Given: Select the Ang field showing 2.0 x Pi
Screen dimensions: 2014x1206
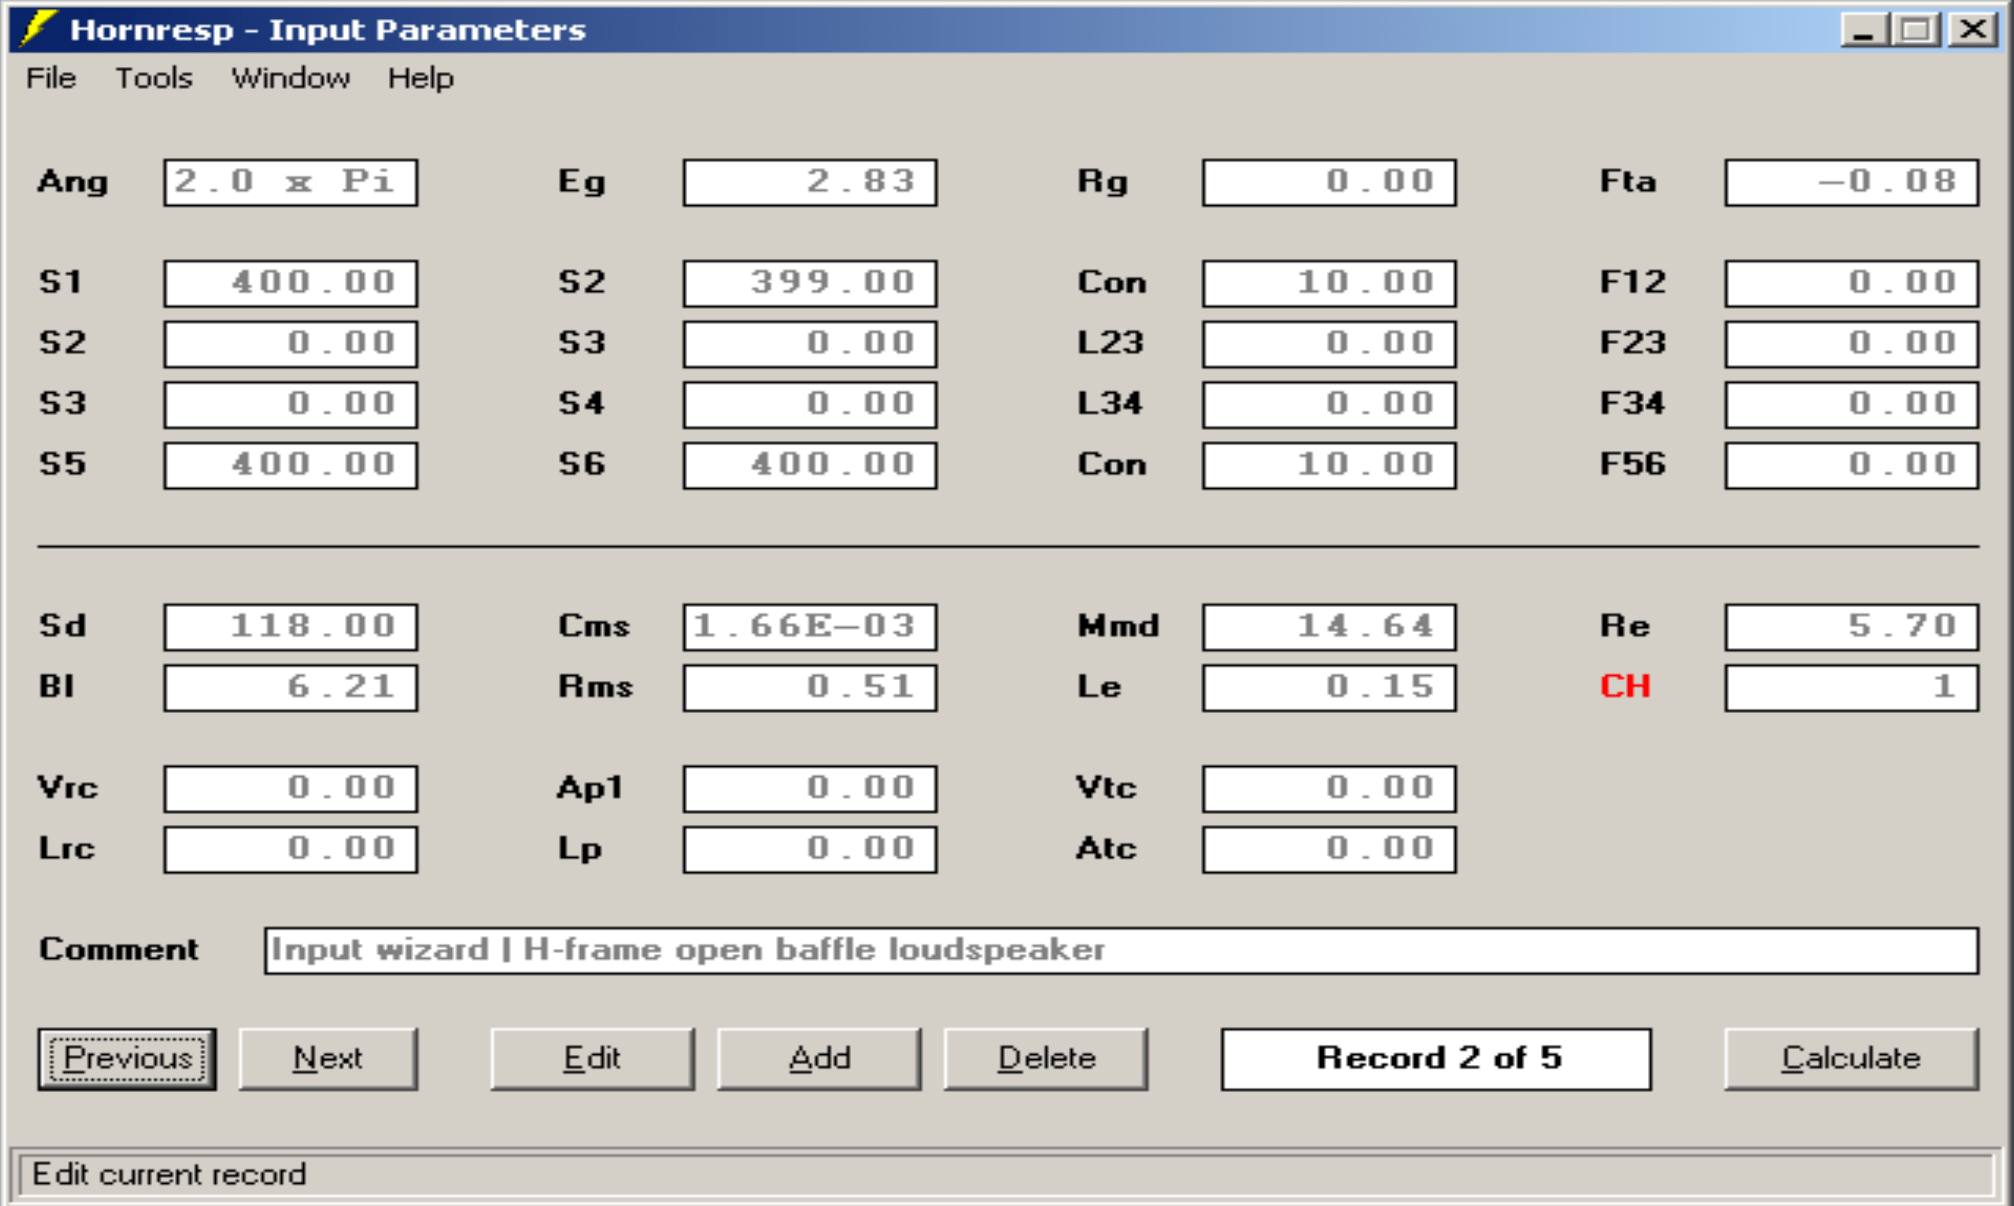Looking at the screenshot, I should click(x=291, y=182).
